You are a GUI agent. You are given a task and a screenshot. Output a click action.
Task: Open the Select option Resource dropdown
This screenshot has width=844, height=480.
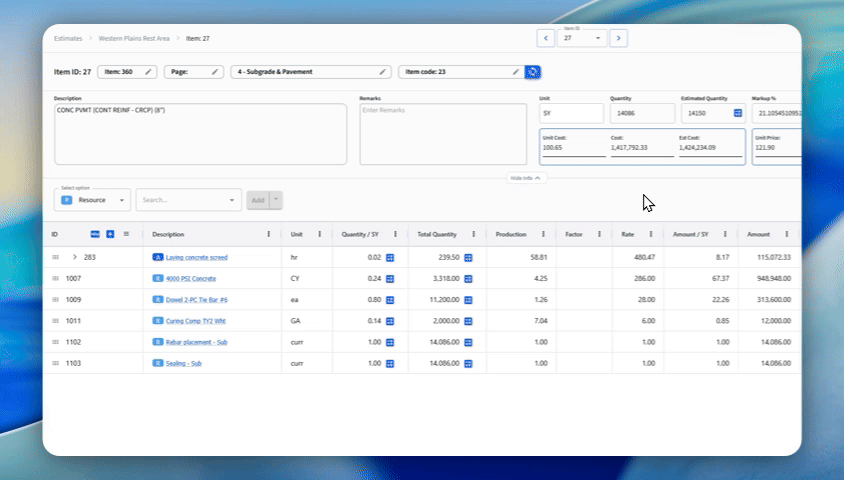(x=94, y=200)
